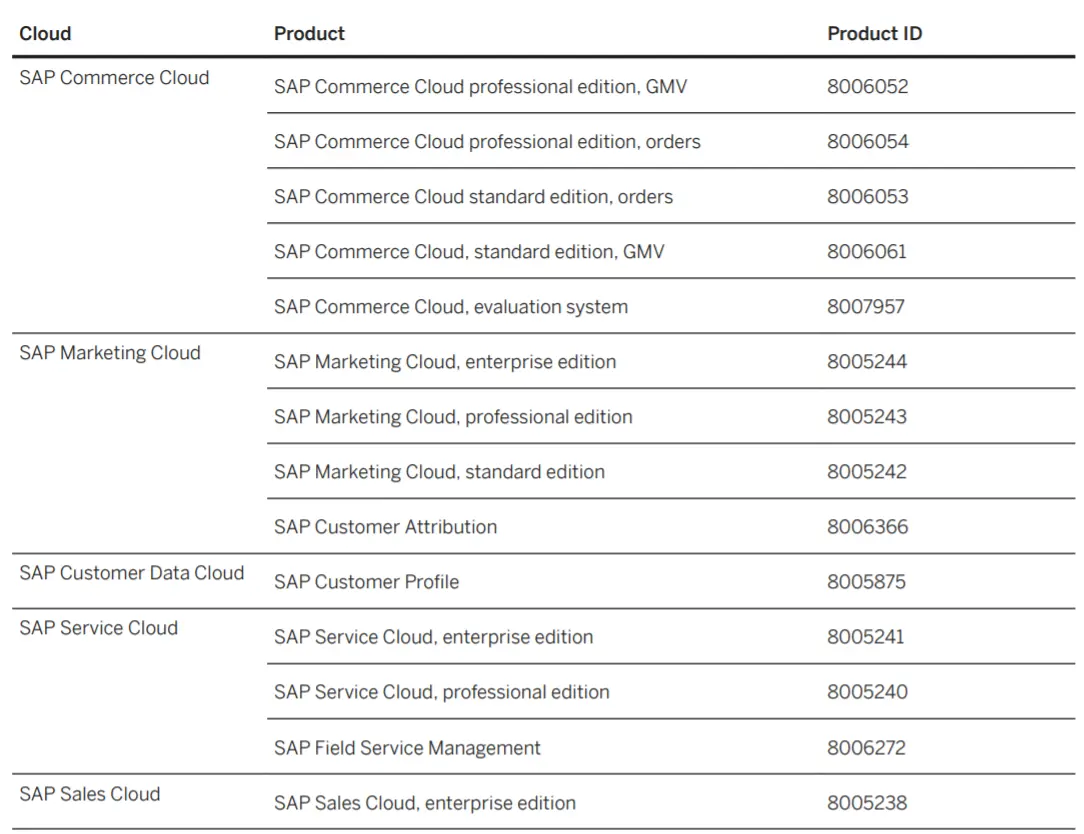Click the SAP Sales Cloud category cell
Screen dimensions: 1084x834
tap(89, 794)
